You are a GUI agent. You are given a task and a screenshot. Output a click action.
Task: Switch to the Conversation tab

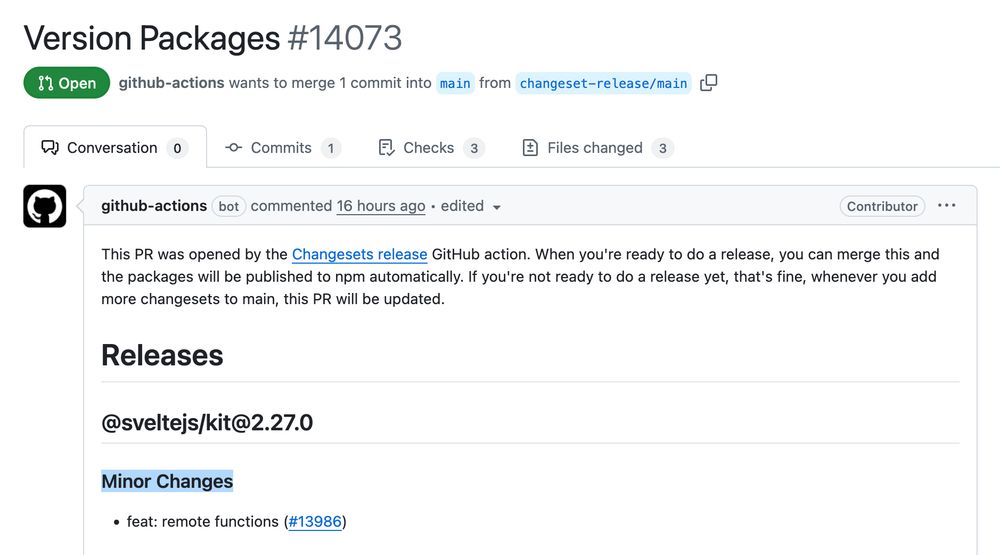pos(115,147)
